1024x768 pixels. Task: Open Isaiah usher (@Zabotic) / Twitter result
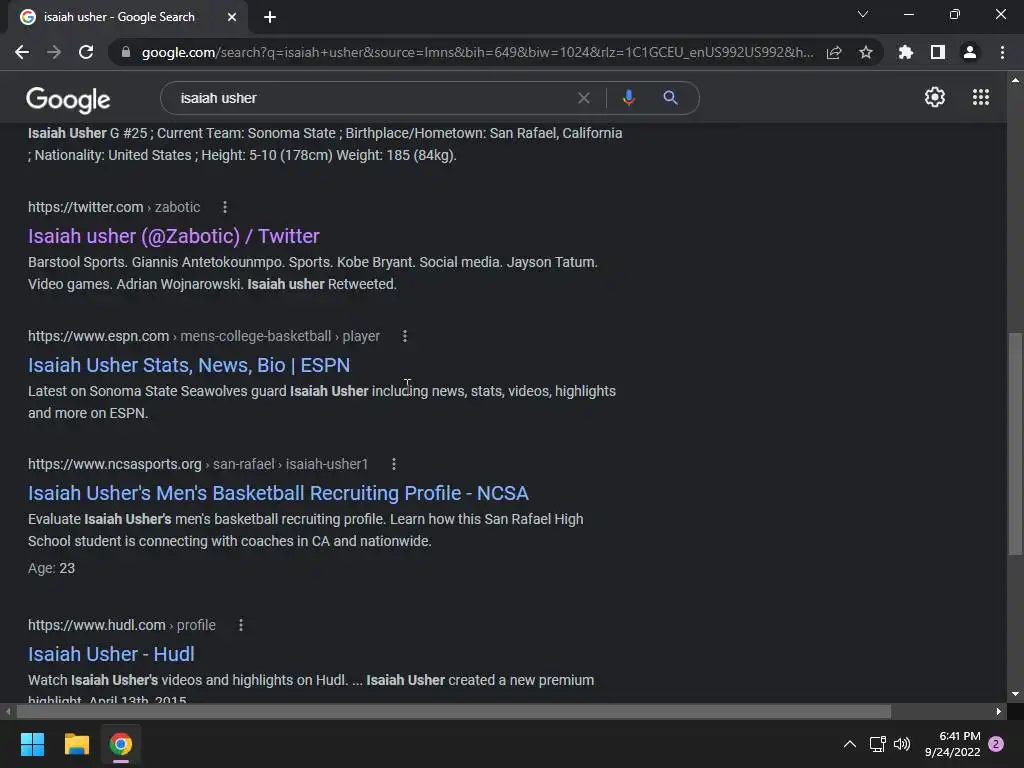click(x=174, y=236)
